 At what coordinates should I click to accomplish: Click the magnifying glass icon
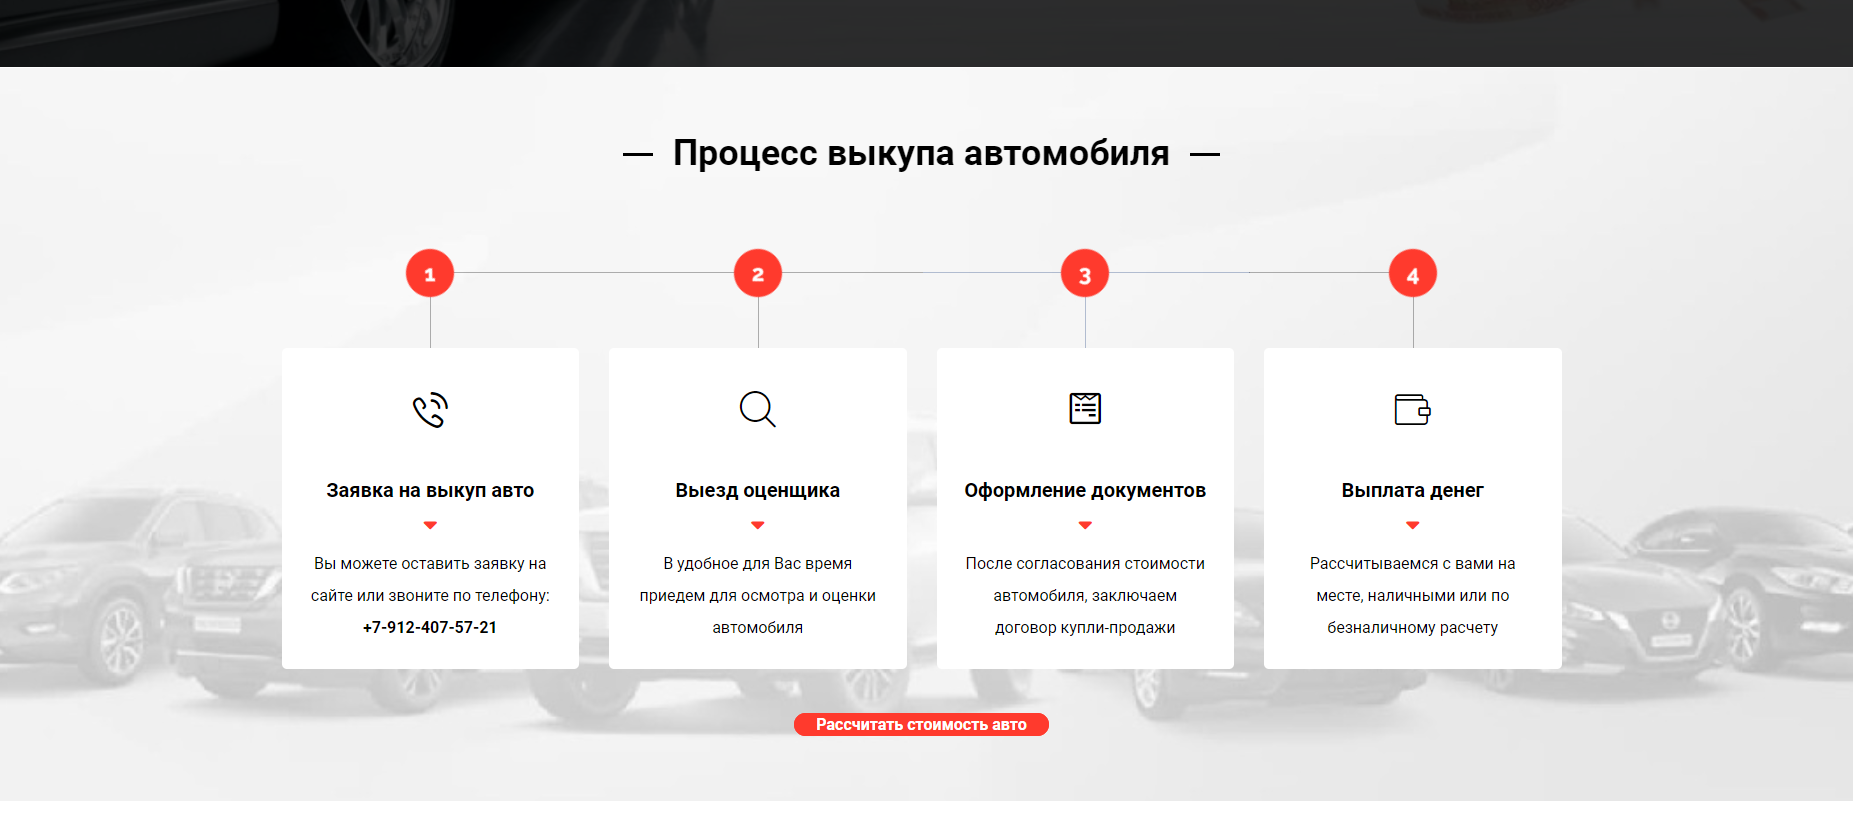(757, 409)
